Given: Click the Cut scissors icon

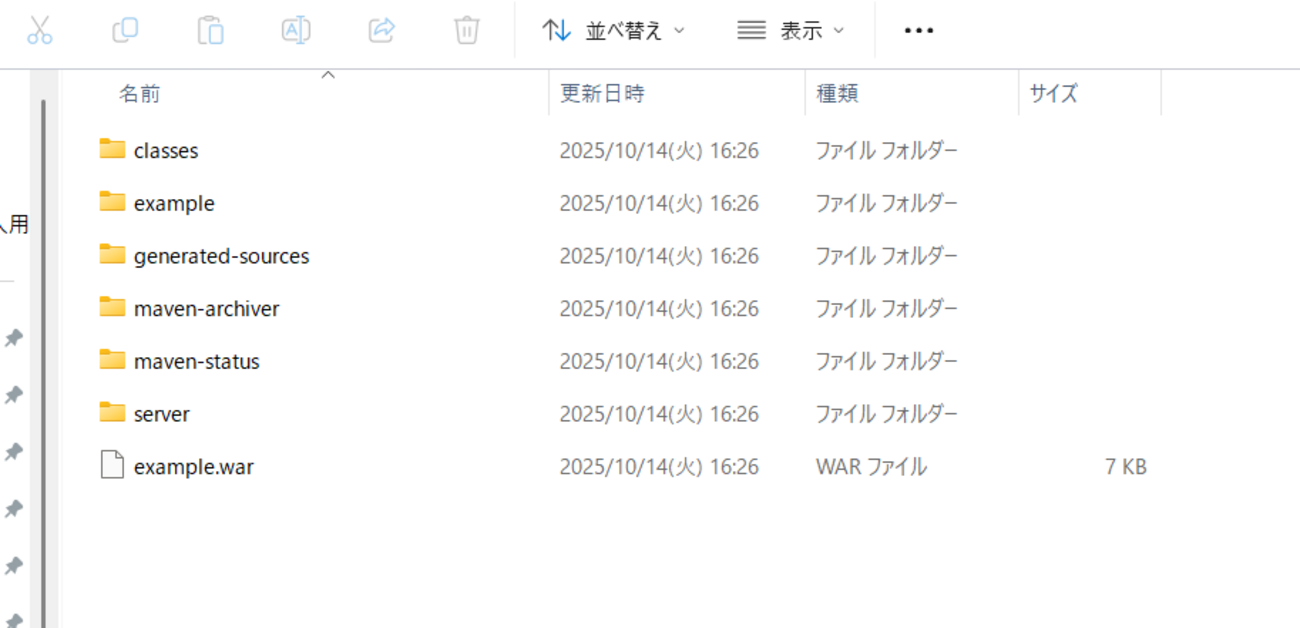Looking at the screenshot, I should 39,30.
